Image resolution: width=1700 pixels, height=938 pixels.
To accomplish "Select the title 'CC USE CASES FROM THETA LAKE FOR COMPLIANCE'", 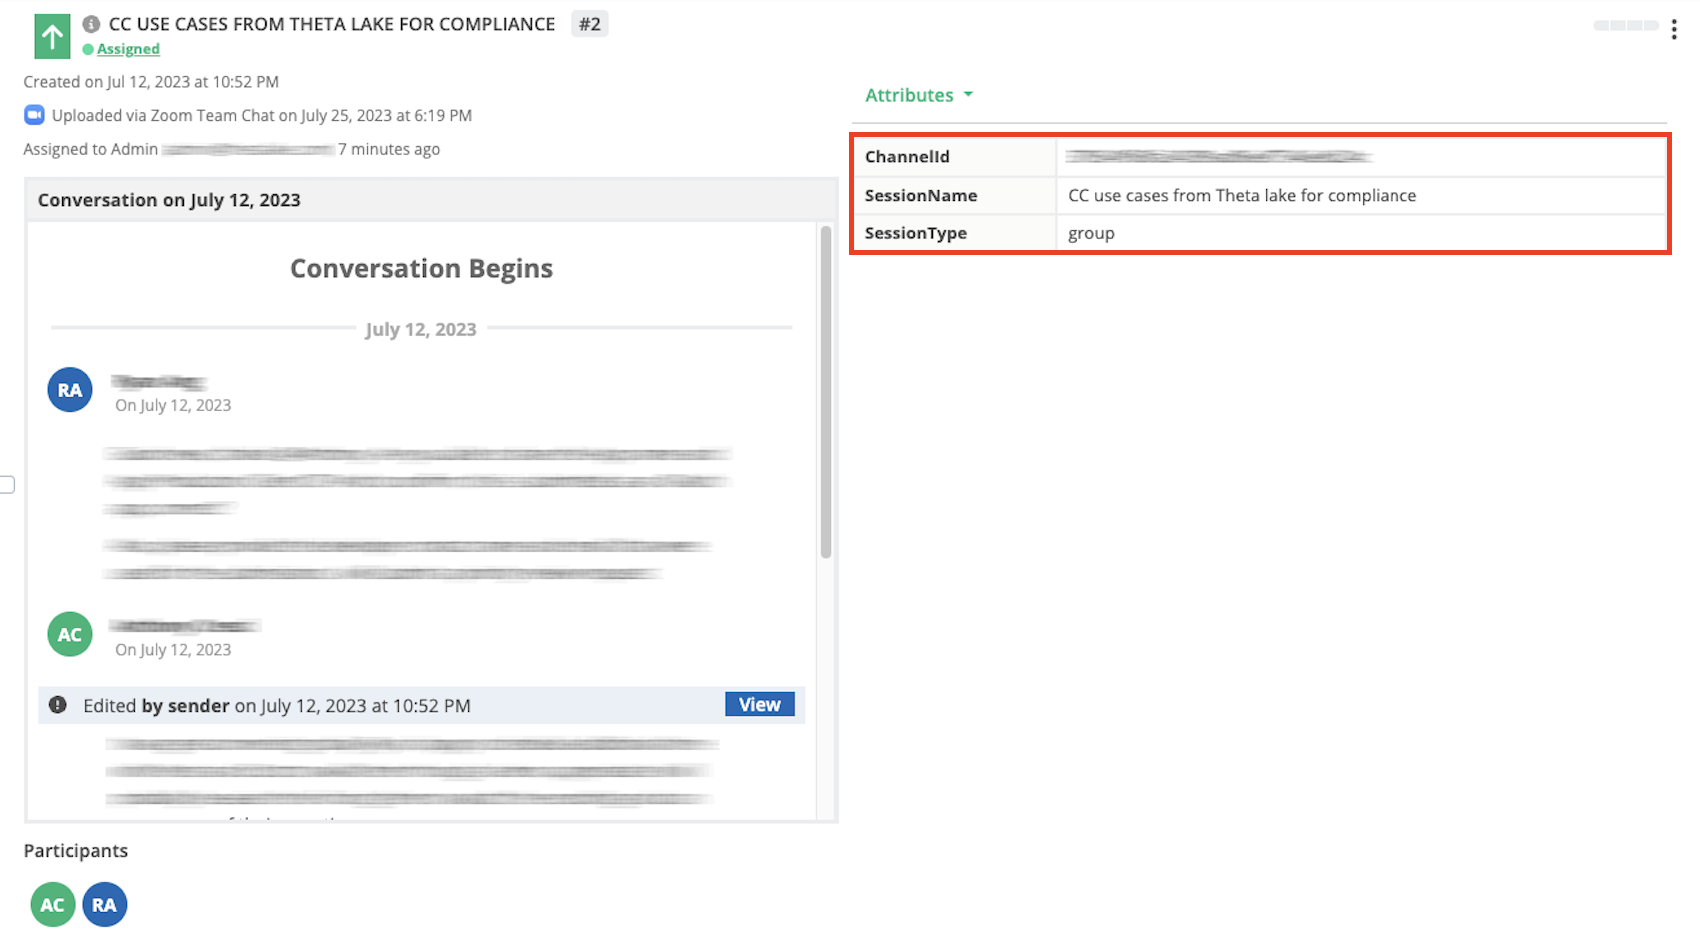I will point(332,24).
